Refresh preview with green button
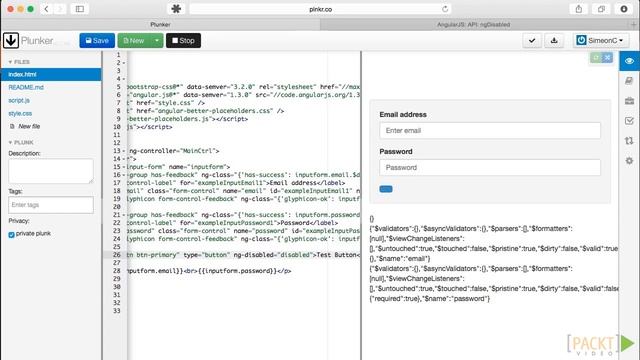 pyautogui.click(x=596, y=58)
